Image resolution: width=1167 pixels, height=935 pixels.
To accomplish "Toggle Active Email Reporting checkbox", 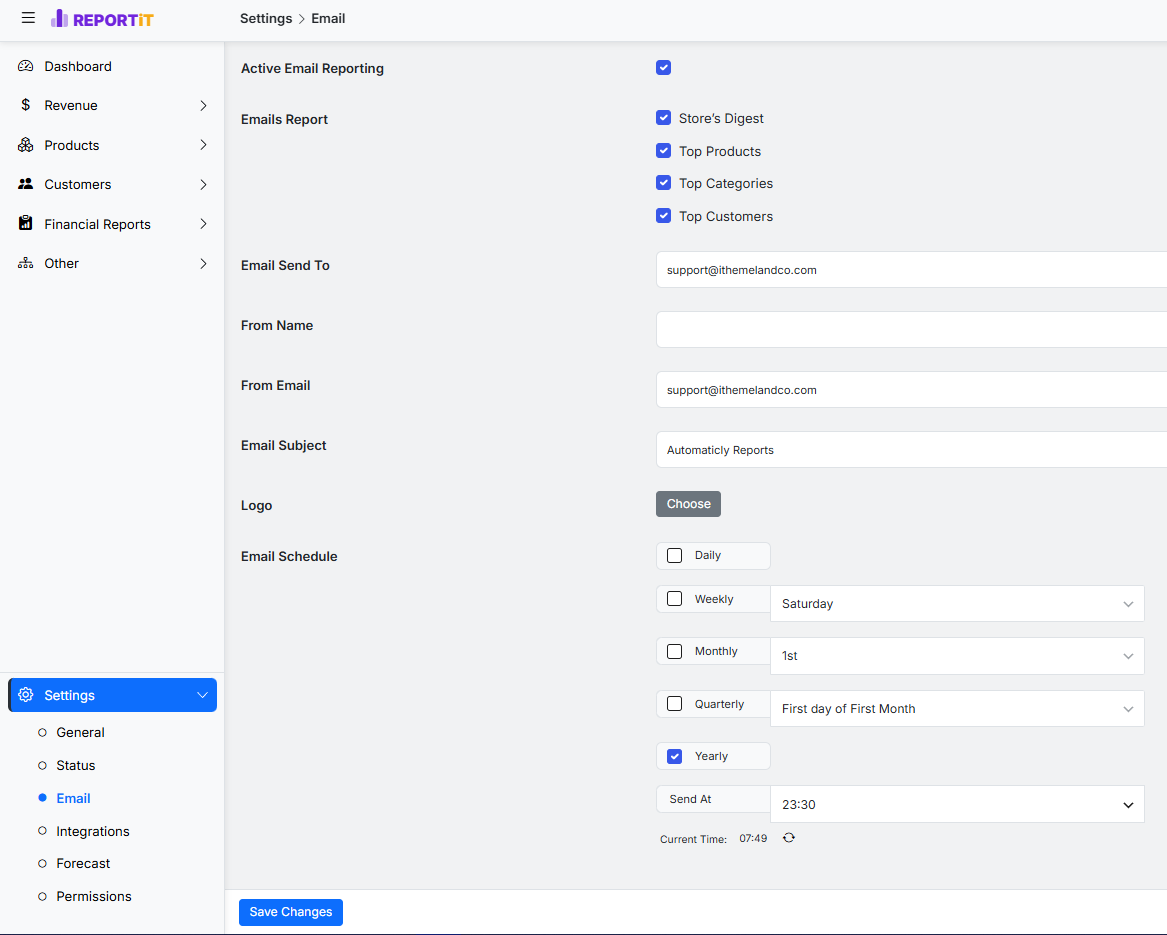I will (663, 68).
